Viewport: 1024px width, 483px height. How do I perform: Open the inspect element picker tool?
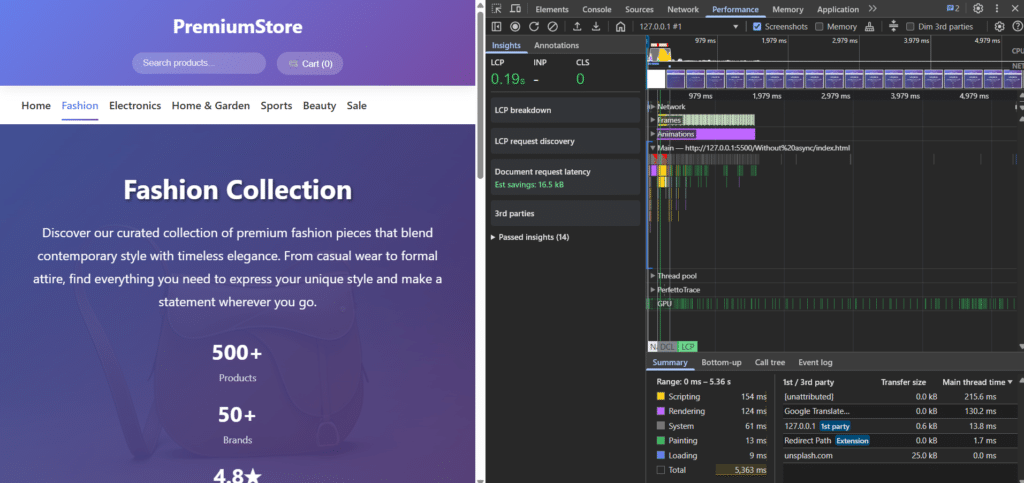498,9
